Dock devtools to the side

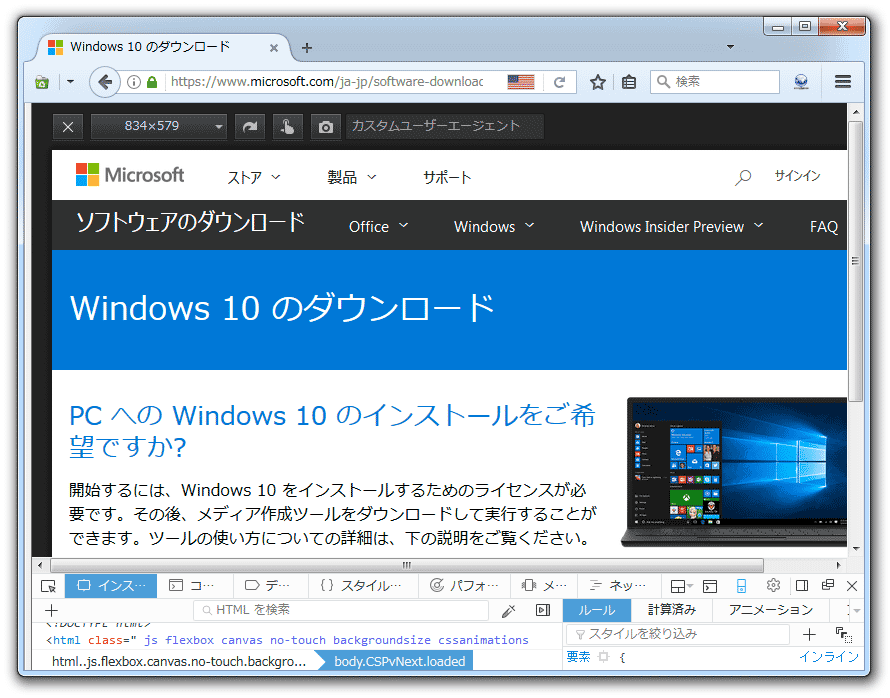click(x=802, y=586)
